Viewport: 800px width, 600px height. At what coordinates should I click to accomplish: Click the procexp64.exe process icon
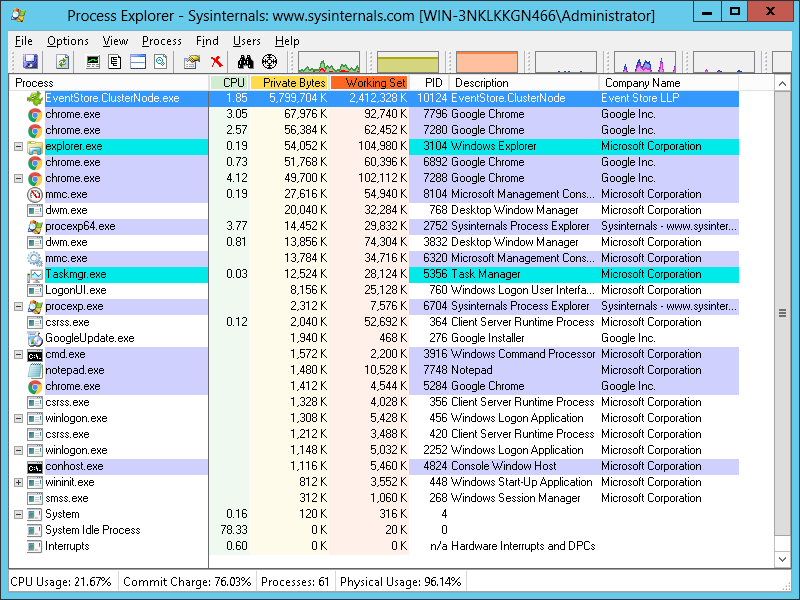tap(35, 227)
